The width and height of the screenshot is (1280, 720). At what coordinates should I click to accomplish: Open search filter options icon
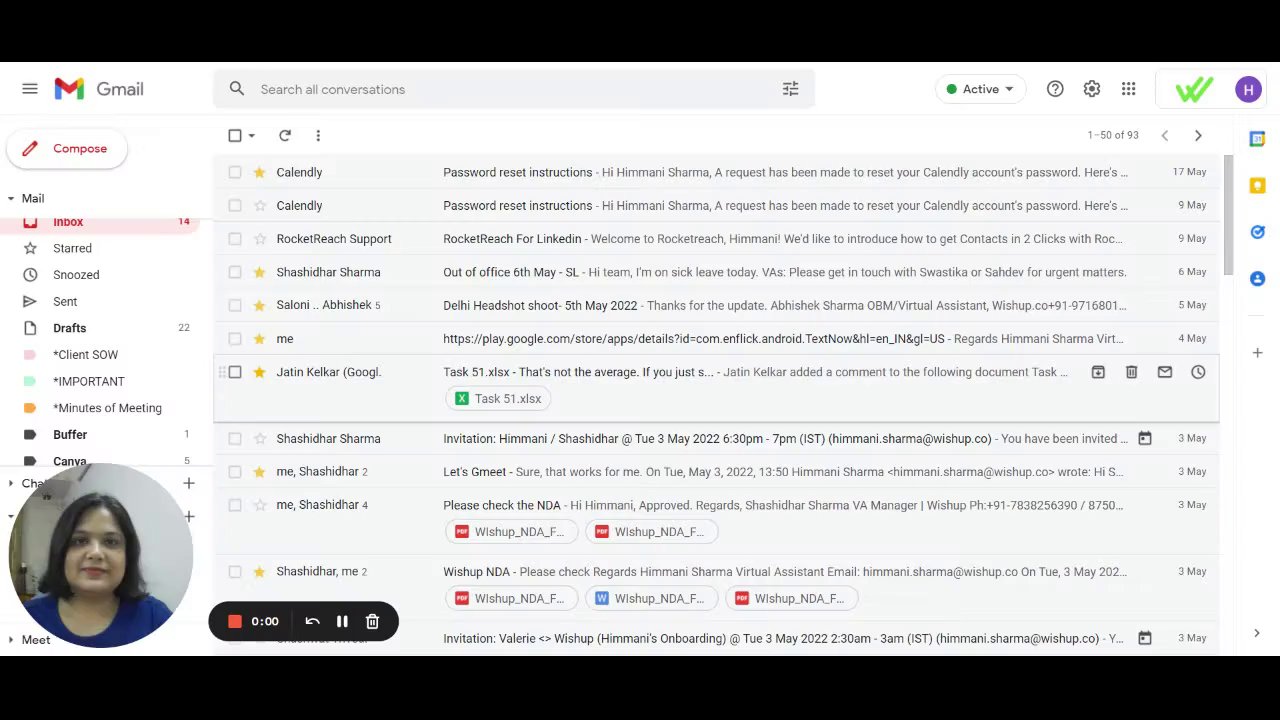[x=790, y=89]
